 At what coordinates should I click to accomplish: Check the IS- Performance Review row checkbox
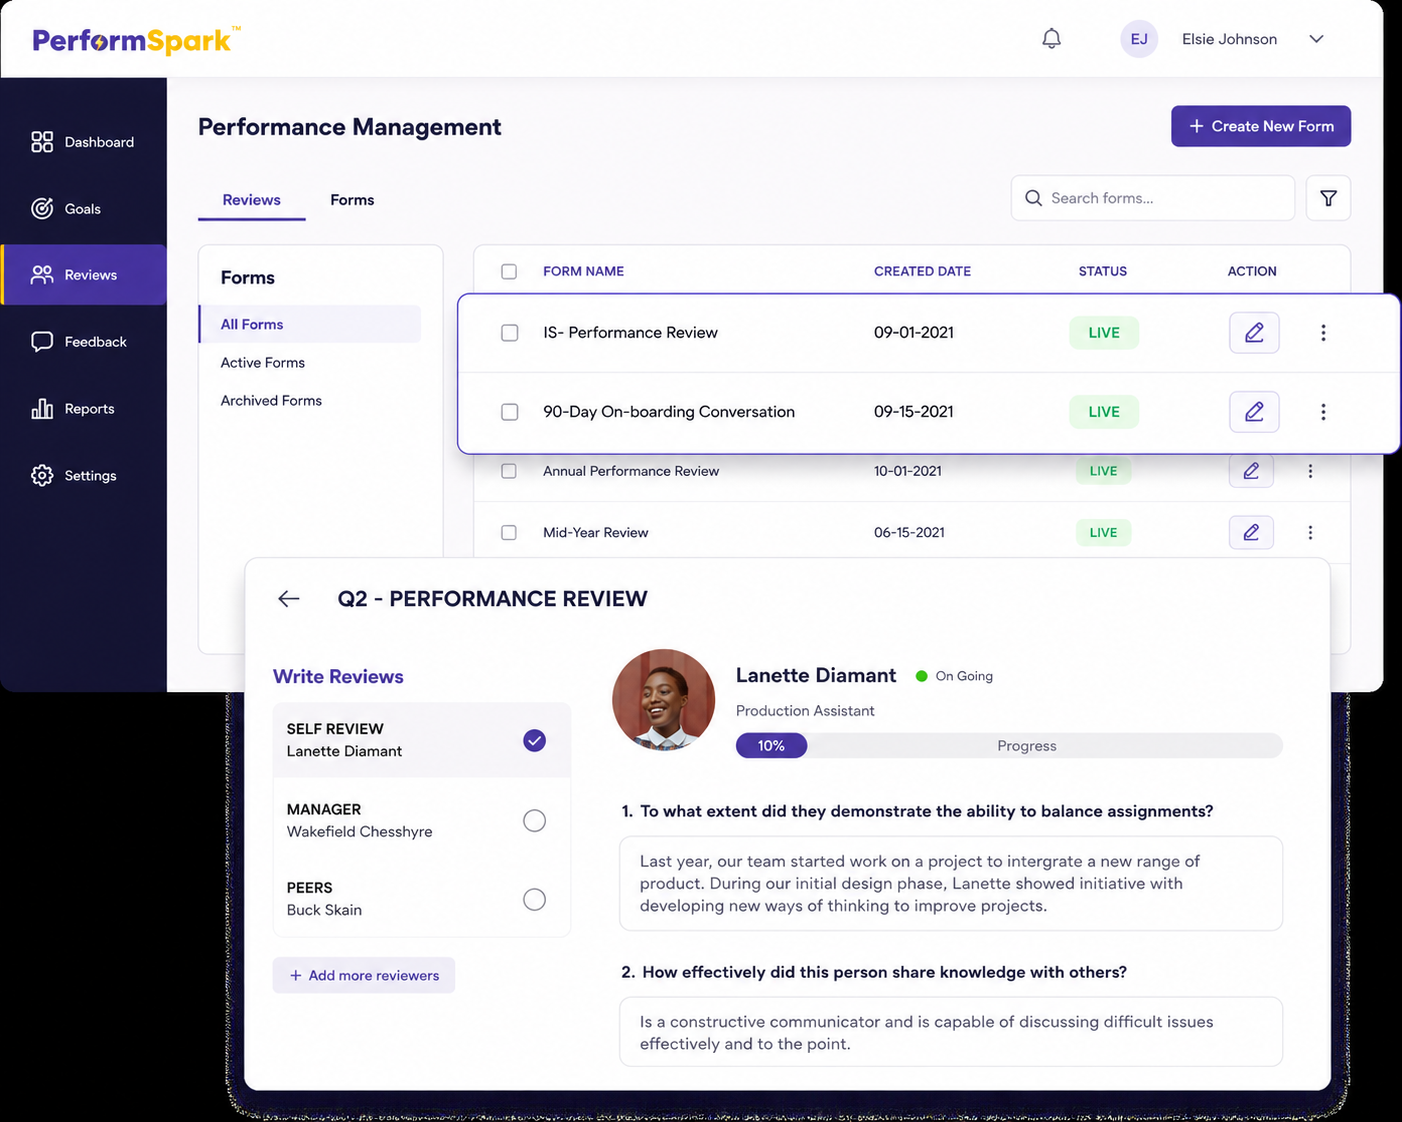(x=510, y=333)
